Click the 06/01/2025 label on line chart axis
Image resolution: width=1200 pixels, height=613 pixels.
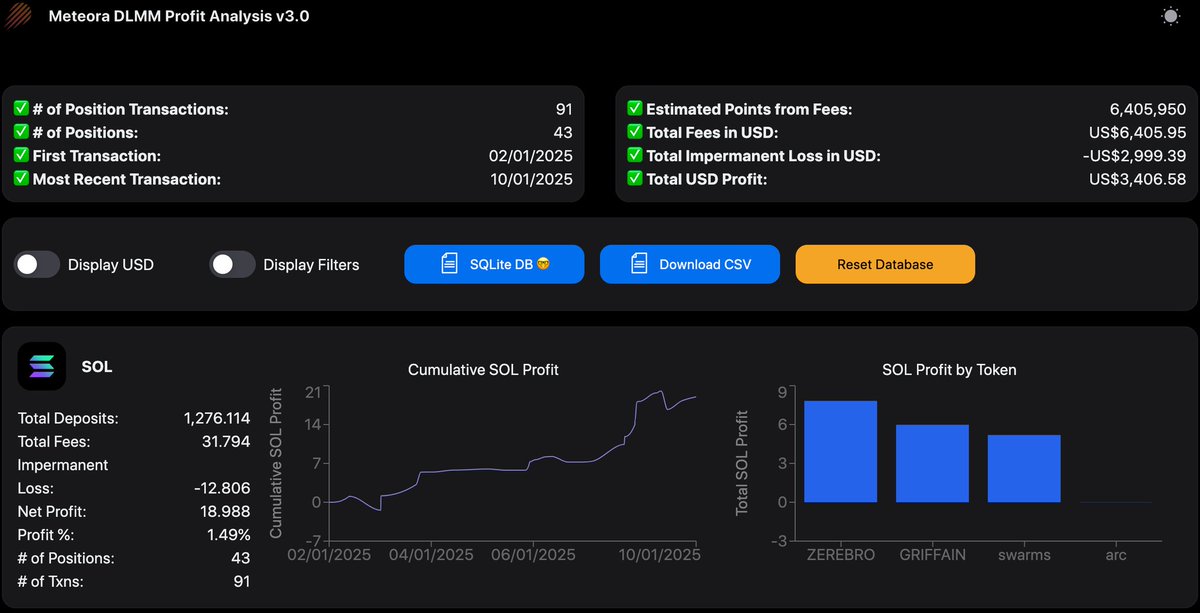point(533,554)
